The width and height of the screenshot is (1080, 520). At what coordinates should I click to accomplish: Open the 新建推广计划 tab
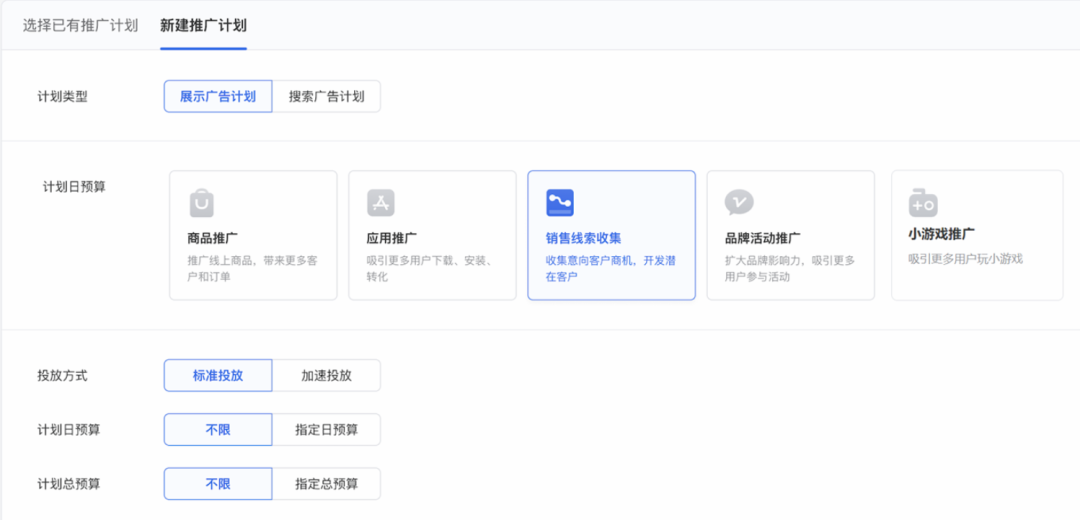click(203, 25)
